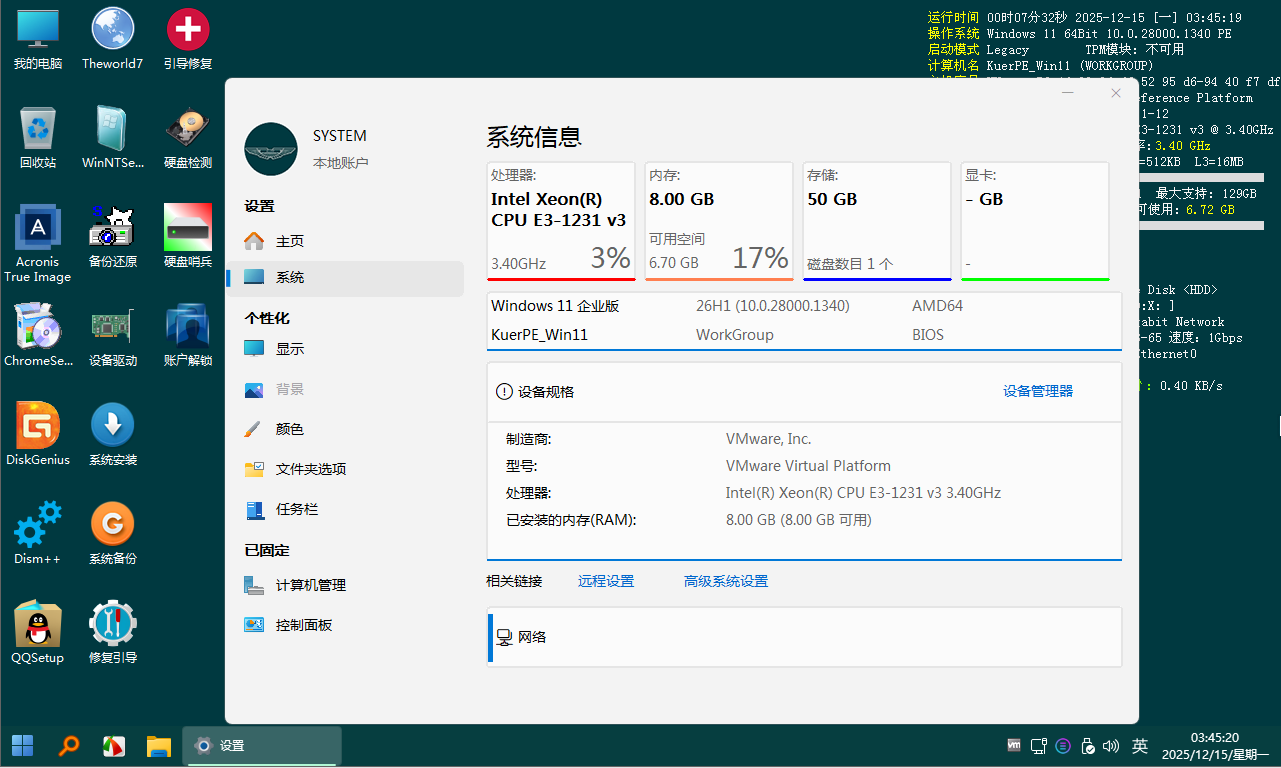Toggle the 英 input language indicator
The image size is (1281, 768).
coord(1139,746)
